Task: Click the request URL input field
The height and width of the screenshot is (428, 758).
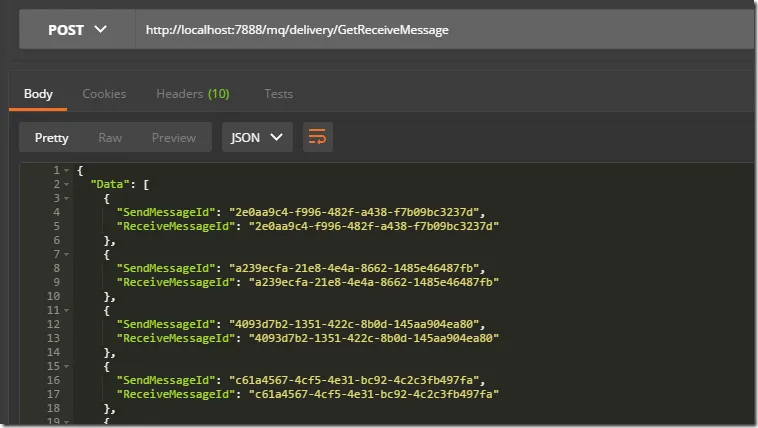Action: coord(445,30)
